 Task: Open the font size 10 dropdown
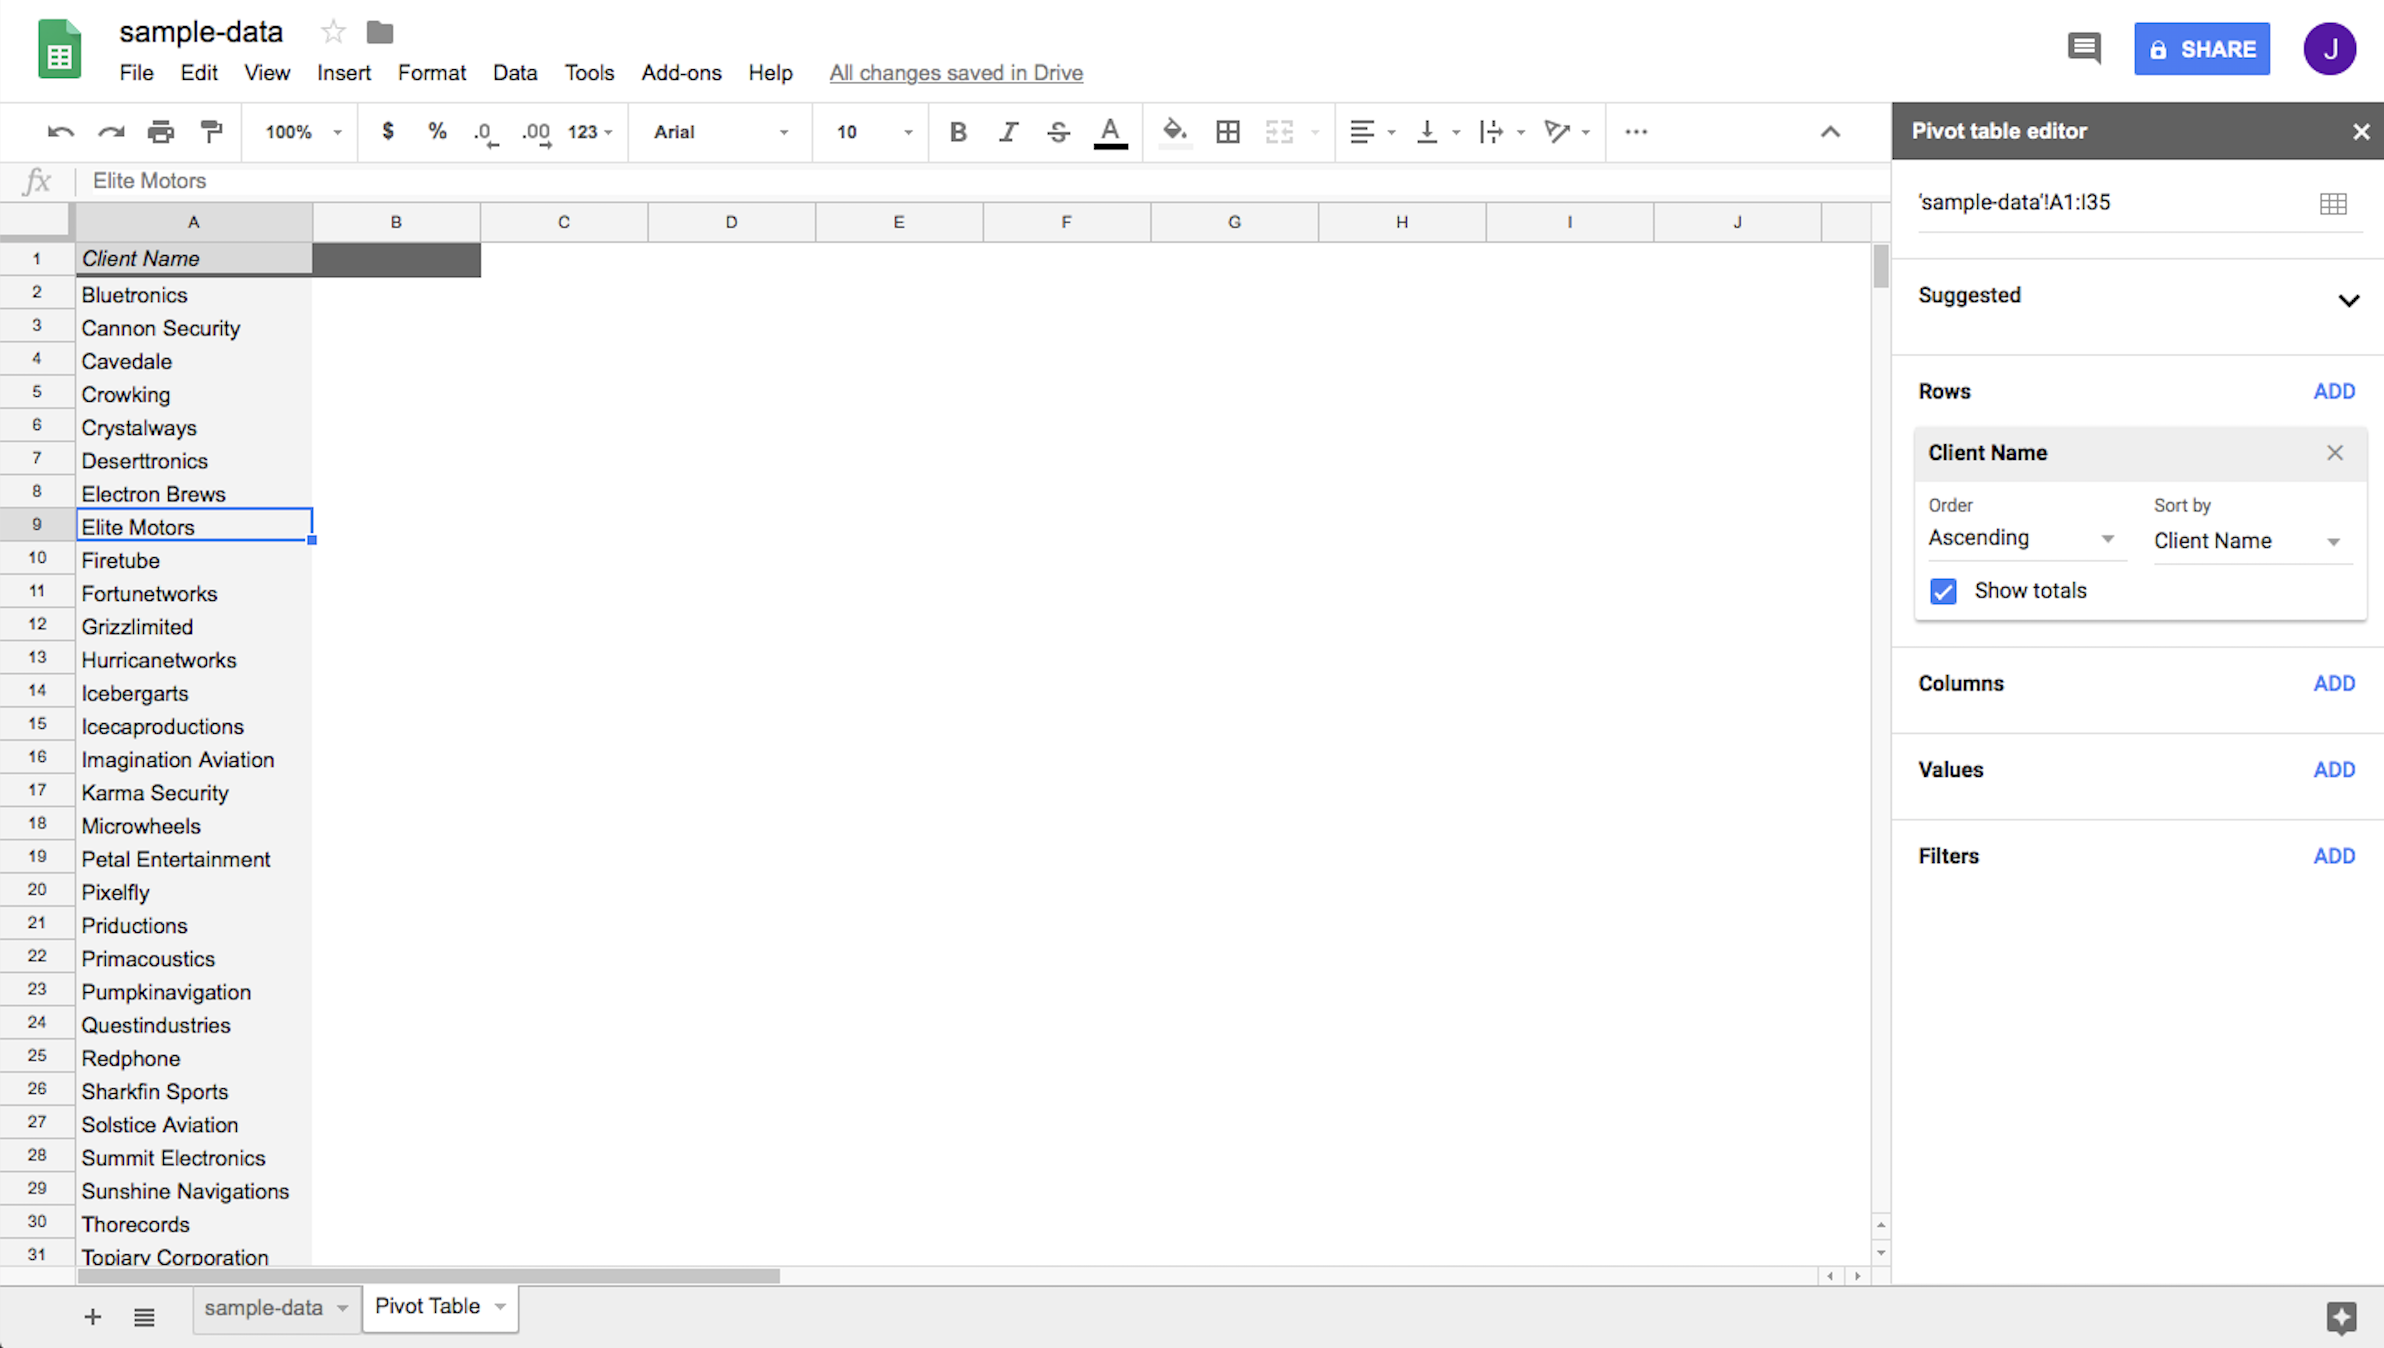coord(874,132)
